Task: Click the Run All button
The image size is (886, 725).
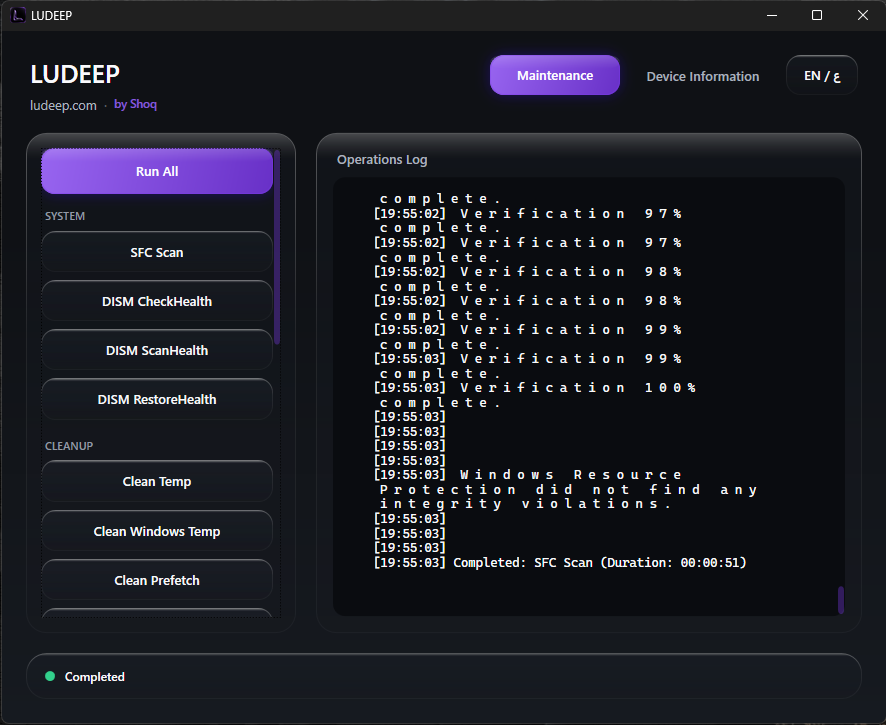Action: pos(157,171)
